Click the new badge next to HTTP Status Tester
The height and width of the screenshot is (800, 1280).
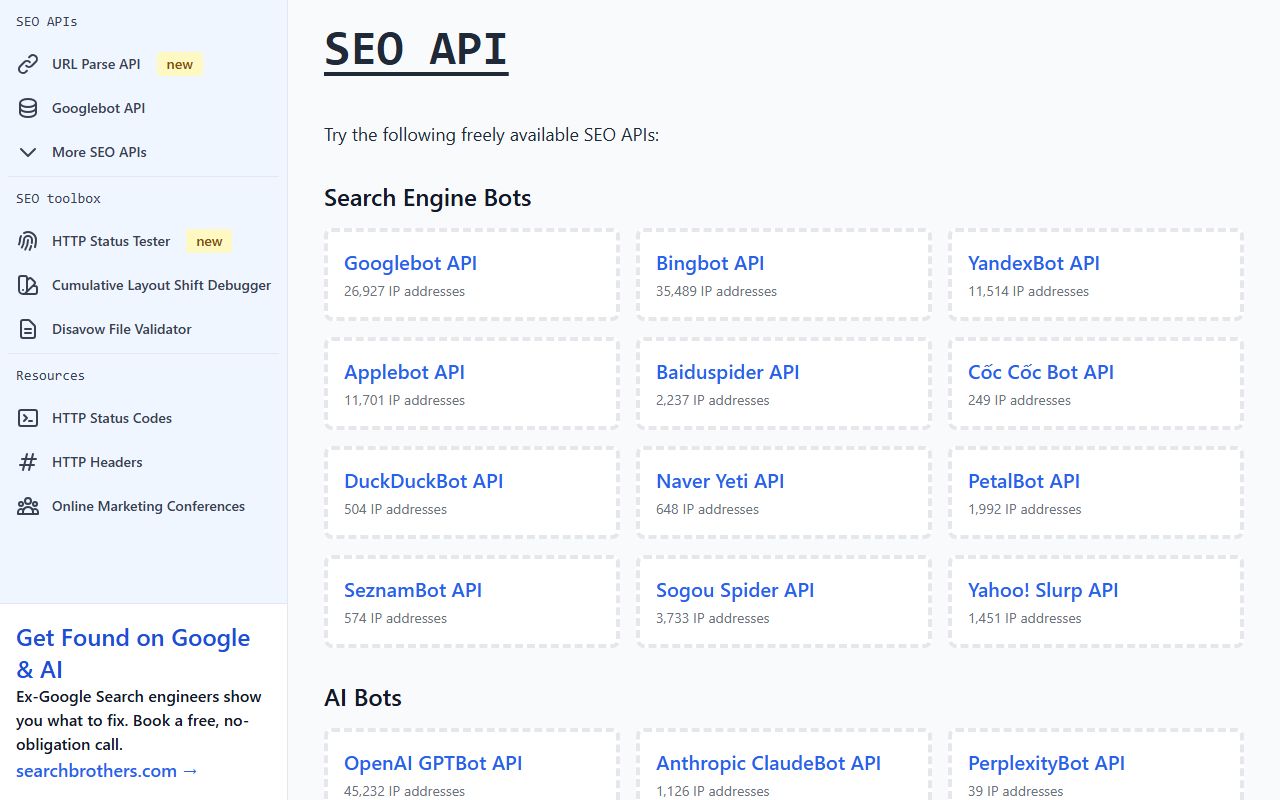[x=209, y=241]
